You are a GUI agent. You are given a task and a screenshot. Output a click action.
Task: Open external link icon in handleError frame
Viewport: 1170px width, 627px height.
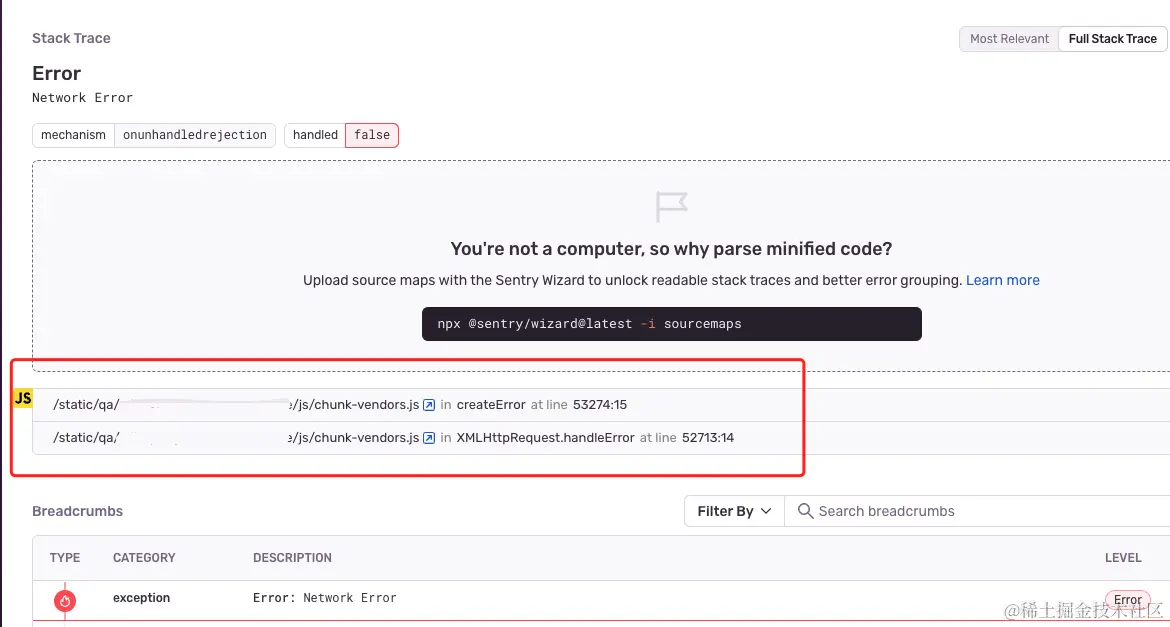pyautogui.click(x=429, y=438)
